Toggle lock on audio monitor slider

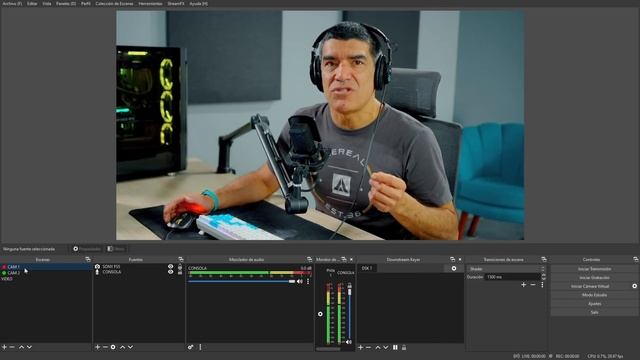pos(349,286)
